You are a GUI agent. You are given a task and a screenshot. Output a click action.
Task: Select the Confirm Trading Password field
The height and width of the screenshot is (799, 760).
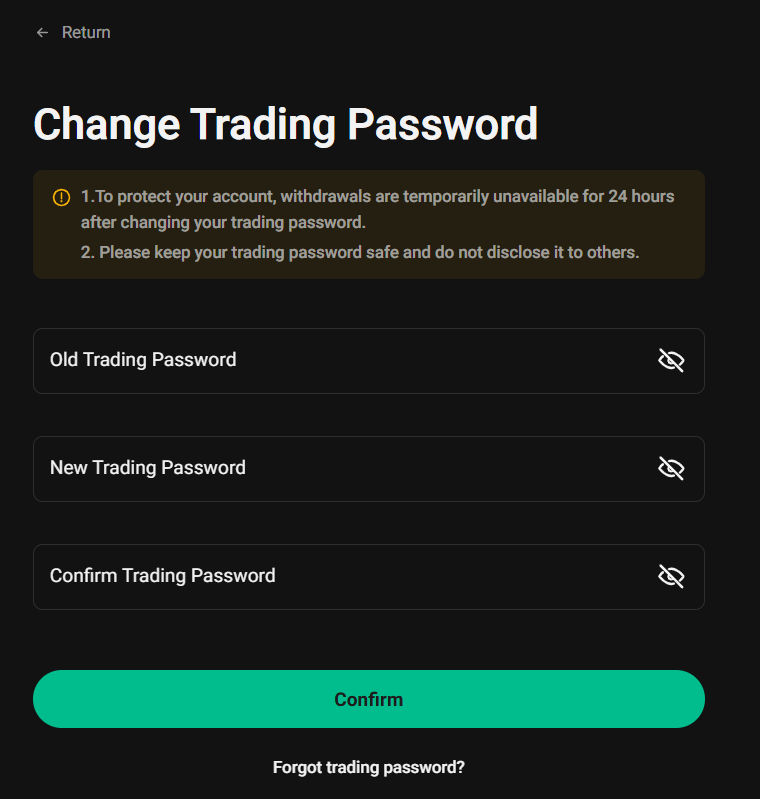(x=340, y=576)
